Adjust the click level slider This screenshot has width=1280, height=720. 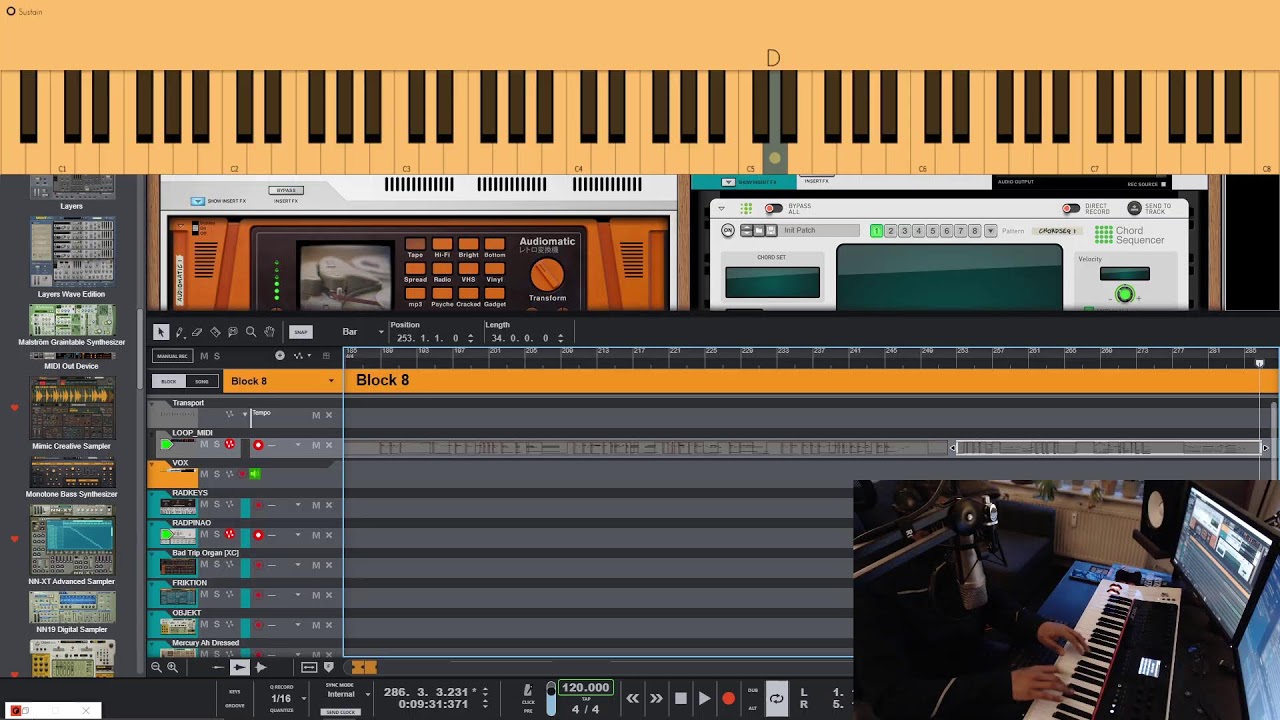tap(550, 698)
